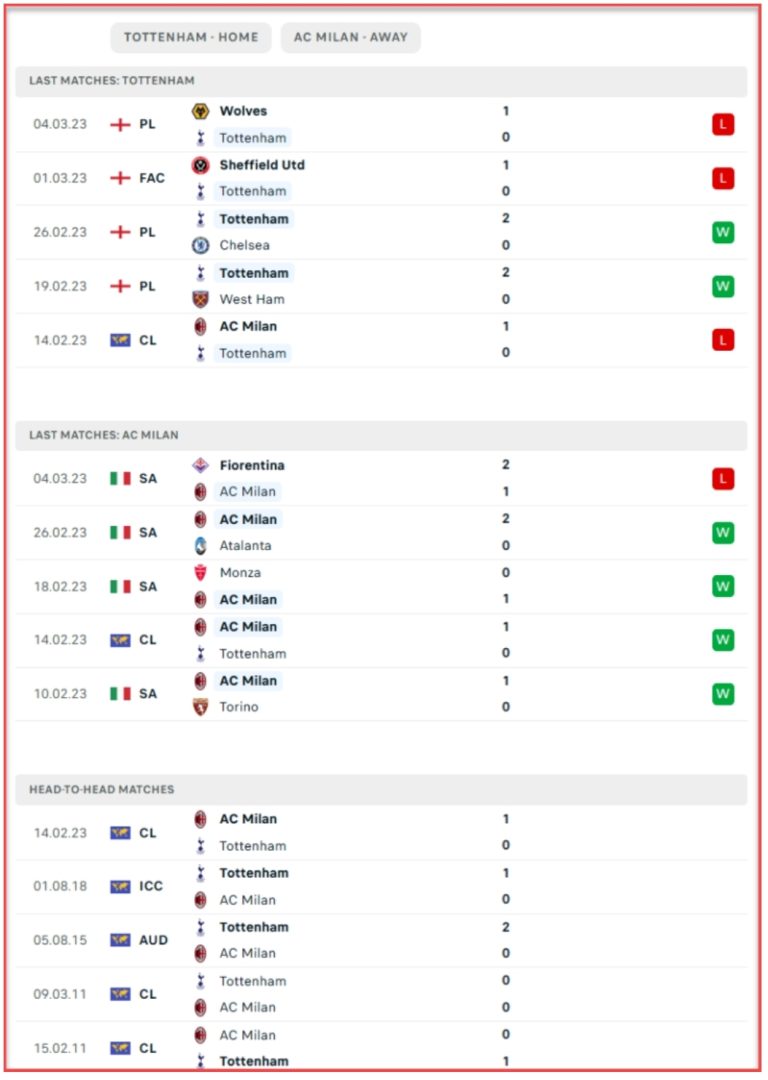
Task: Open the Wolves team link
Action: coord(243,111)
